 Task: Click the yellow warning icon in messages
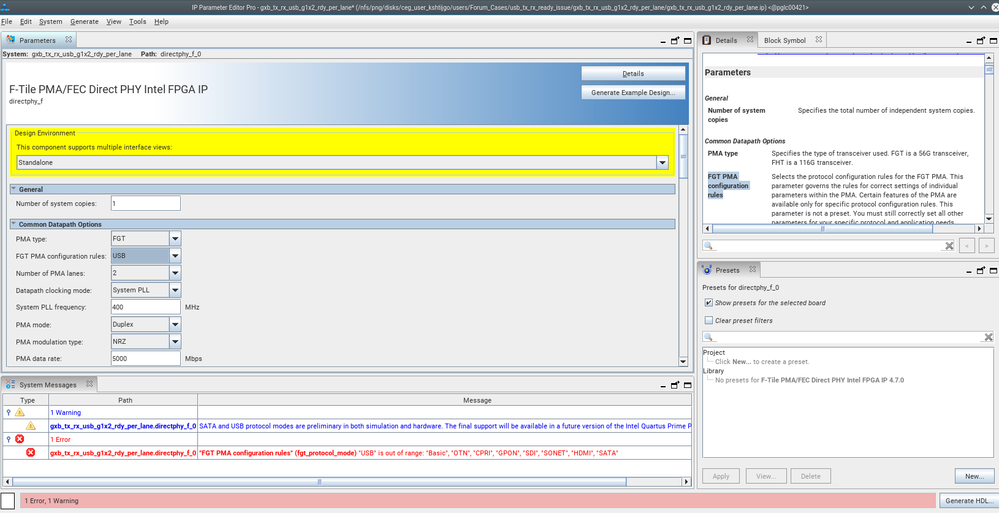(x=30, y=426)
